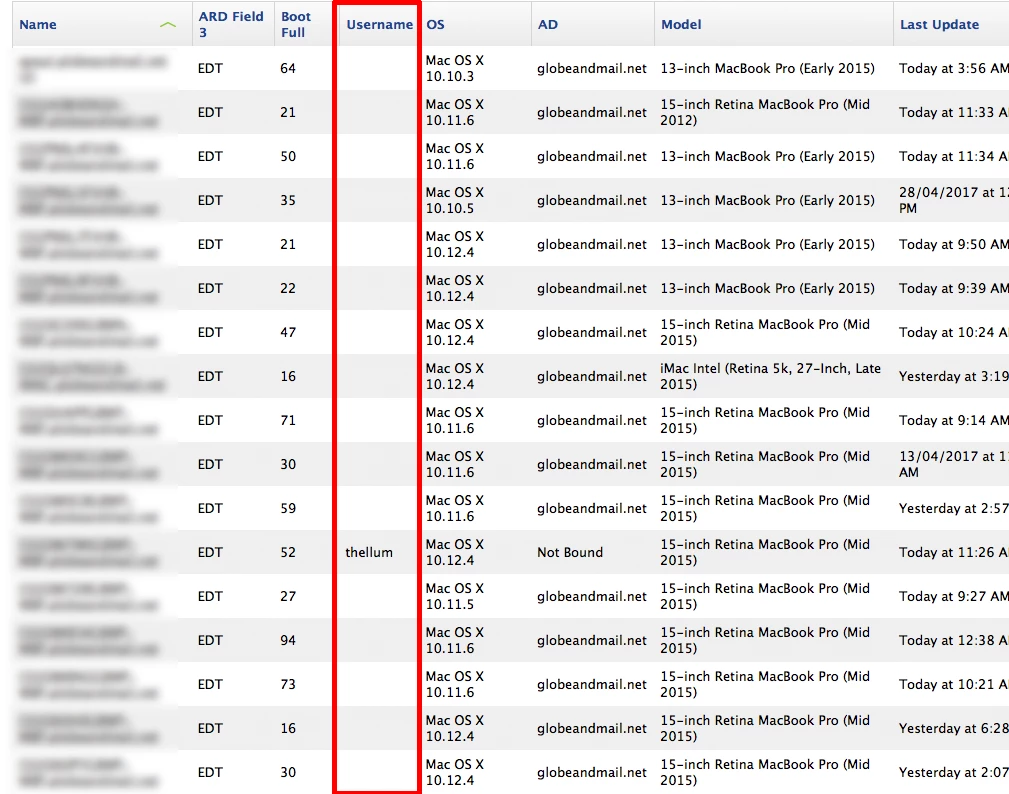Viewport: 1009px width, 794px height.
Task: Select 'Yesterday at 6:28' last update cell
Action: point(954,728)
